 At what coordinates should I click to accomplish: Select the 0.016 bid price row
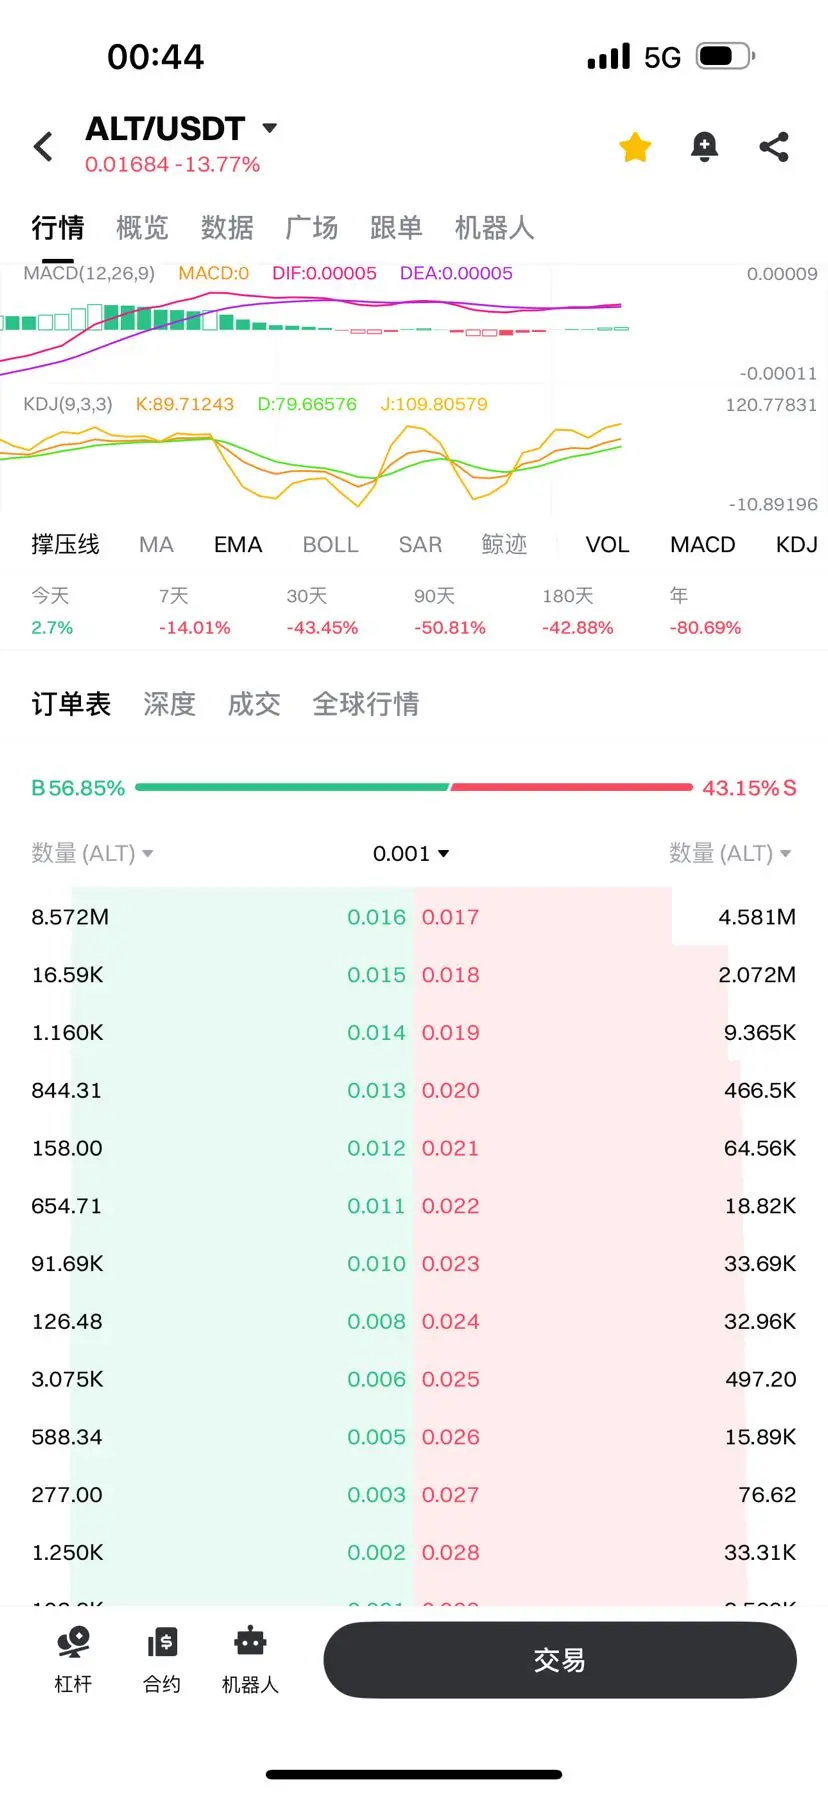(376, 917)
